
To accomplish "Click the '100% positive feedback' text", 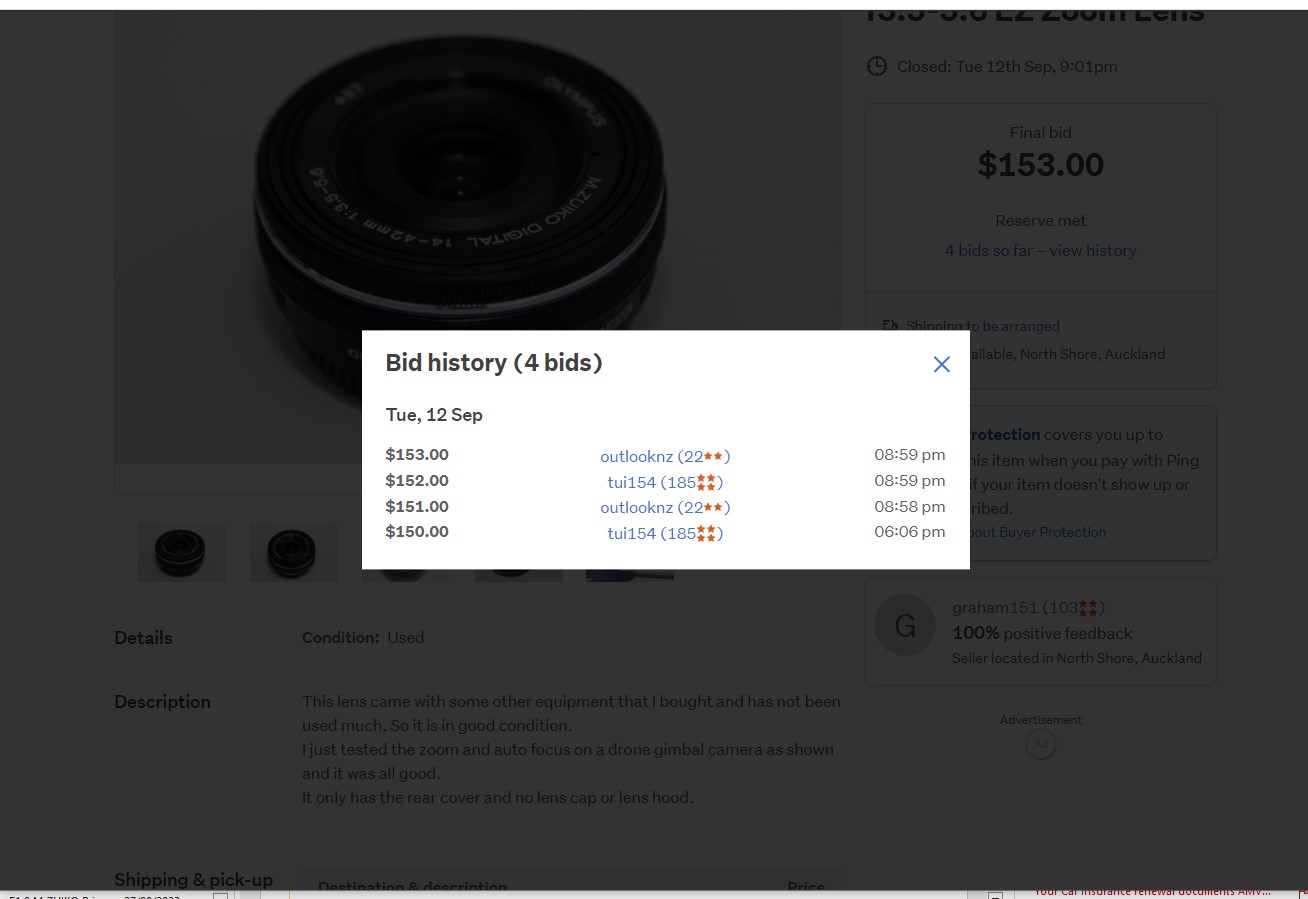I will coord(1042,633).
